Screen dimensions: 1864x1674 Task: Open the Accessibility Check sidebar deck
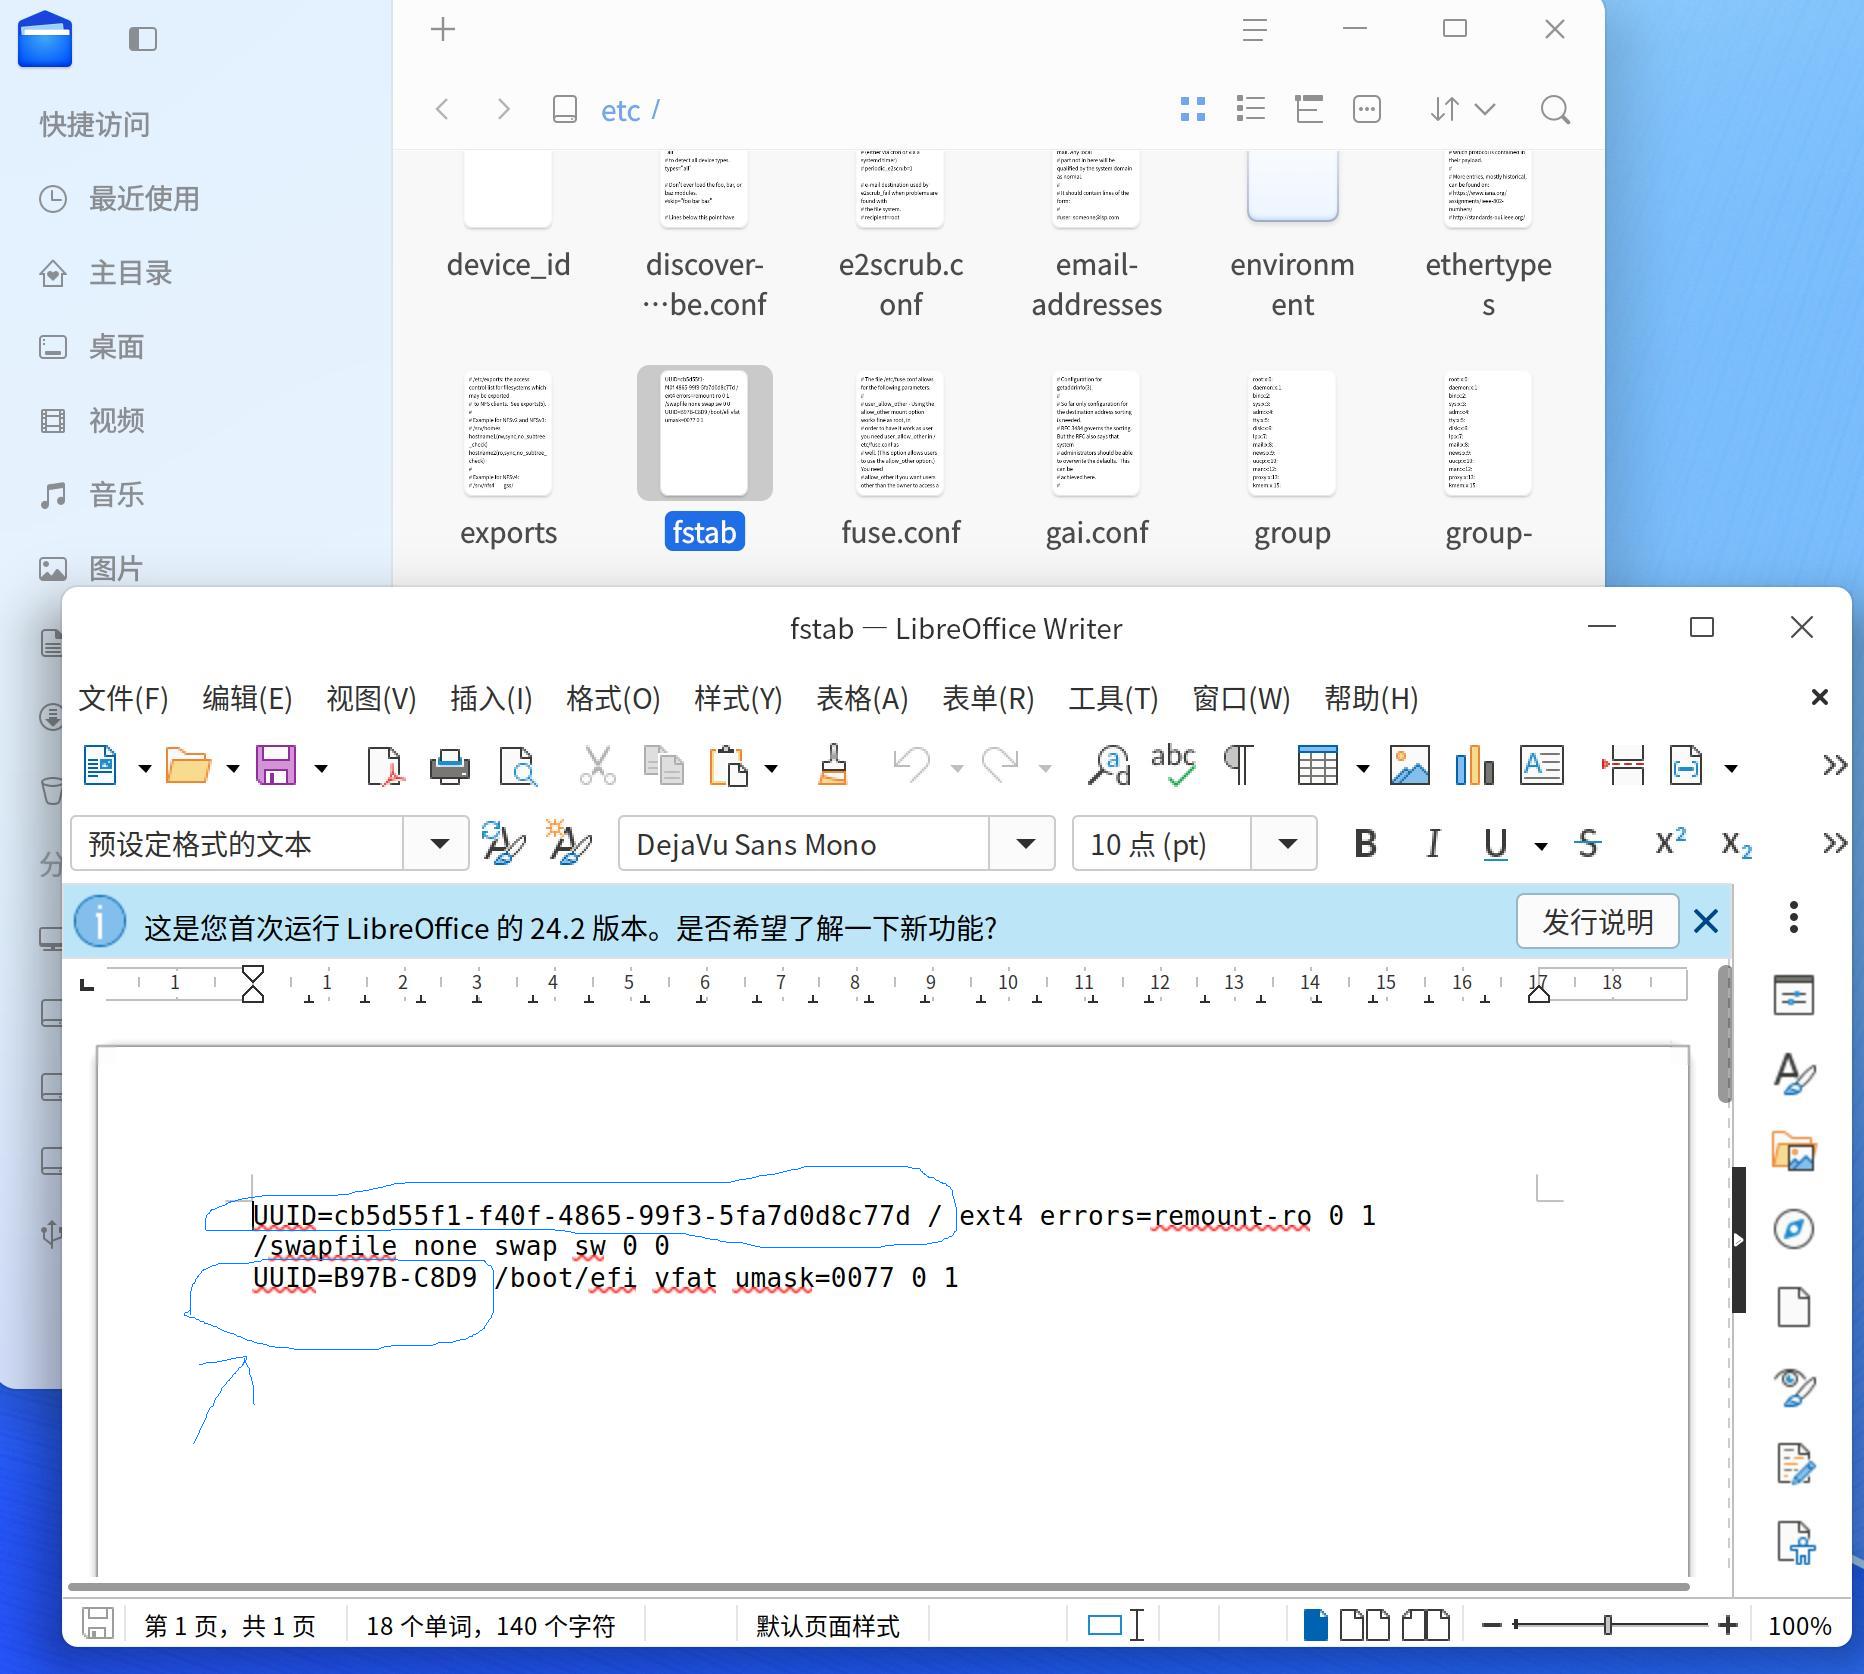point(1794,1543)
